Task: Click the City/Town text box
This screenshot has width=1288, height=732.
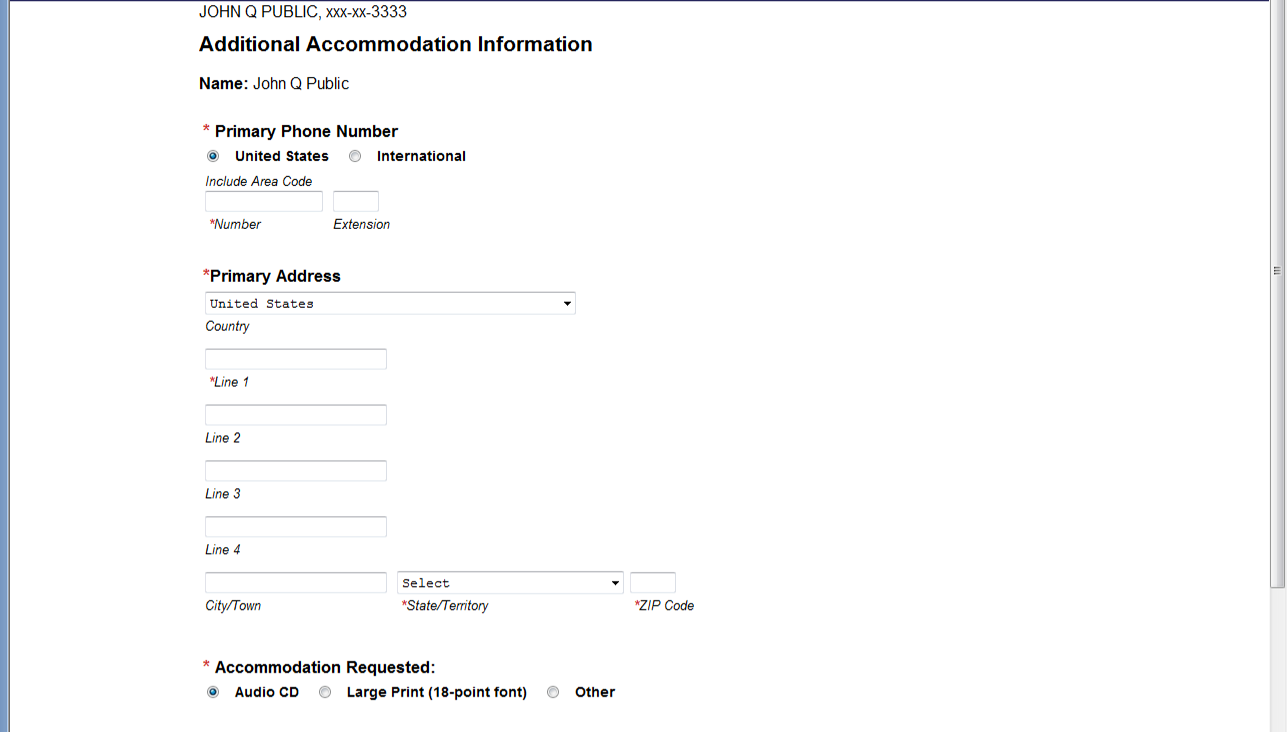Action: [x=296, y=583]
